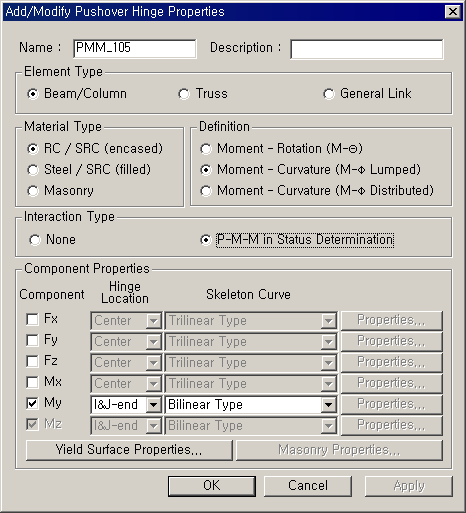The width and height of the screenshot is (466, 513).
Task: Open Properties for My component
Action: click(x=392, y=404)
